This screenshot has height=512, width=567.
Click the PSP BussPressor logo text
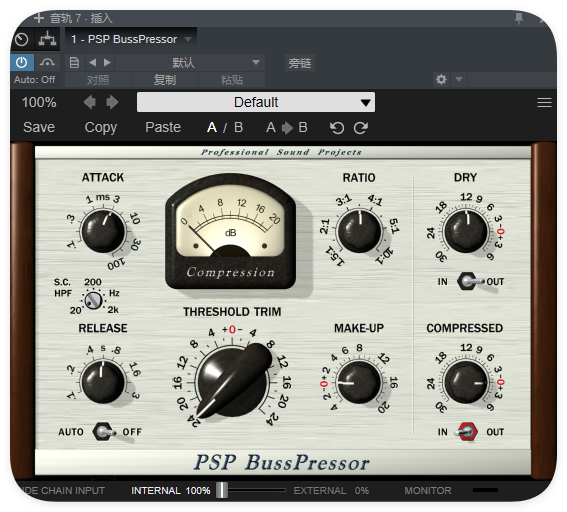[x=281, y=462]
